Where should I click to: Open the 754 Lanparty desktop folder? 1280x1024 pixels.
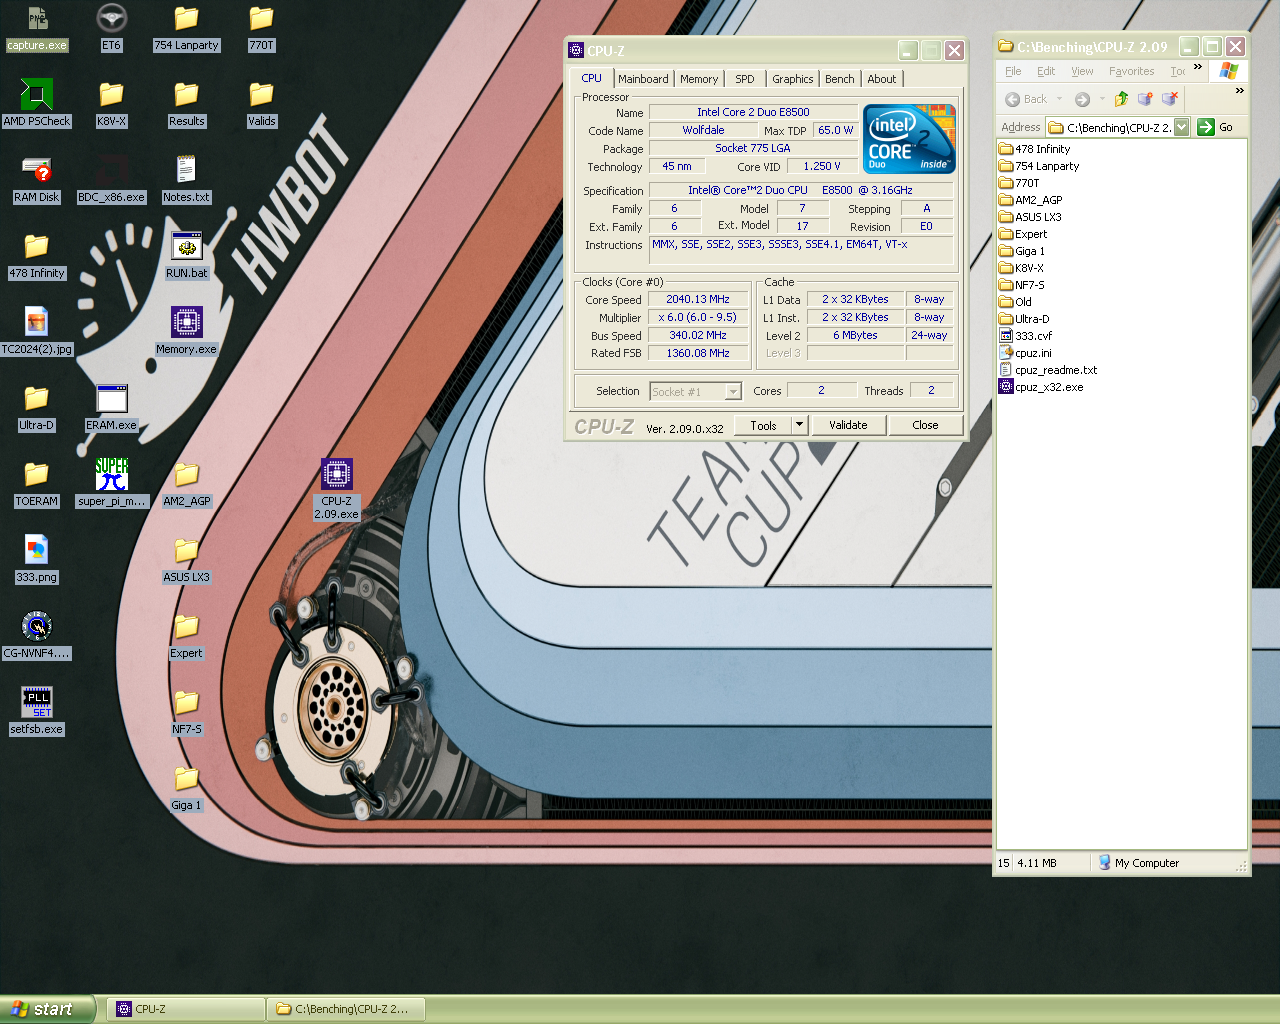point(186,28)
